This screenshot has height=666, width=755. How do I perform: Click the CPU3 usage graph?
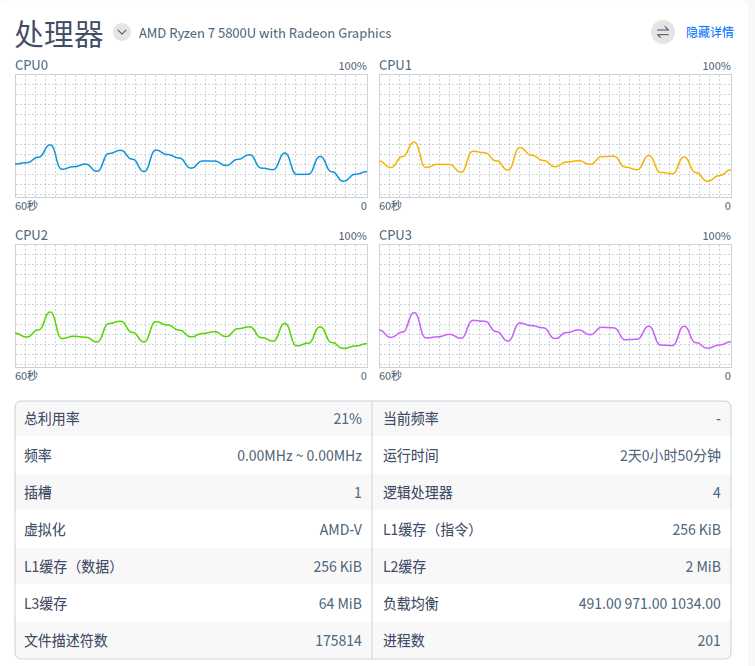(x=554, y=305)
